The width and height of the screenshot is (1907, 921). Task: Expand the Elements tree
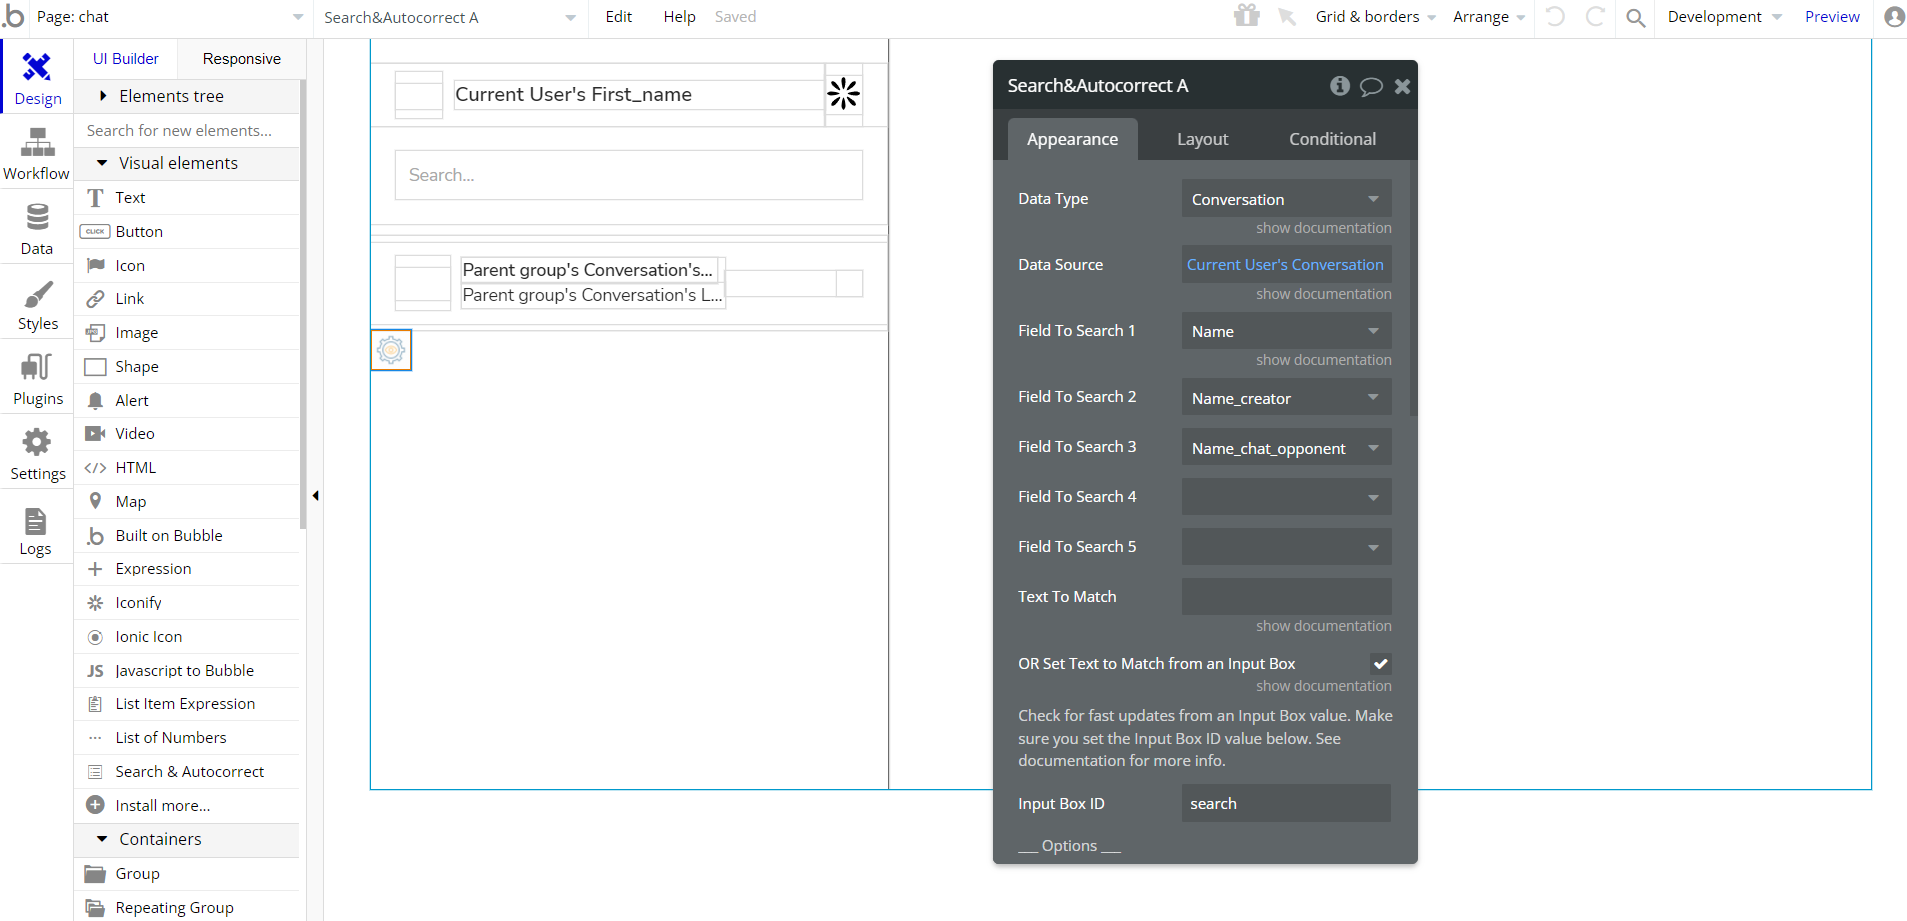[103, 96]
